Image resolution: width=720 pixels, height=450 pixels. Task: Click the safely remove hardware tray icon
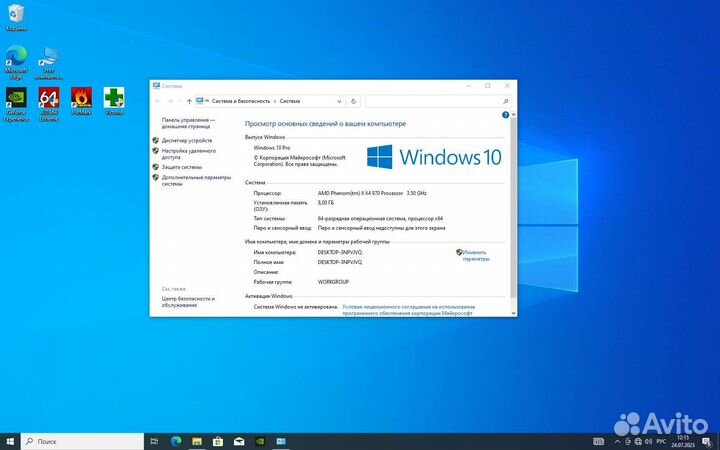[628, 441]
